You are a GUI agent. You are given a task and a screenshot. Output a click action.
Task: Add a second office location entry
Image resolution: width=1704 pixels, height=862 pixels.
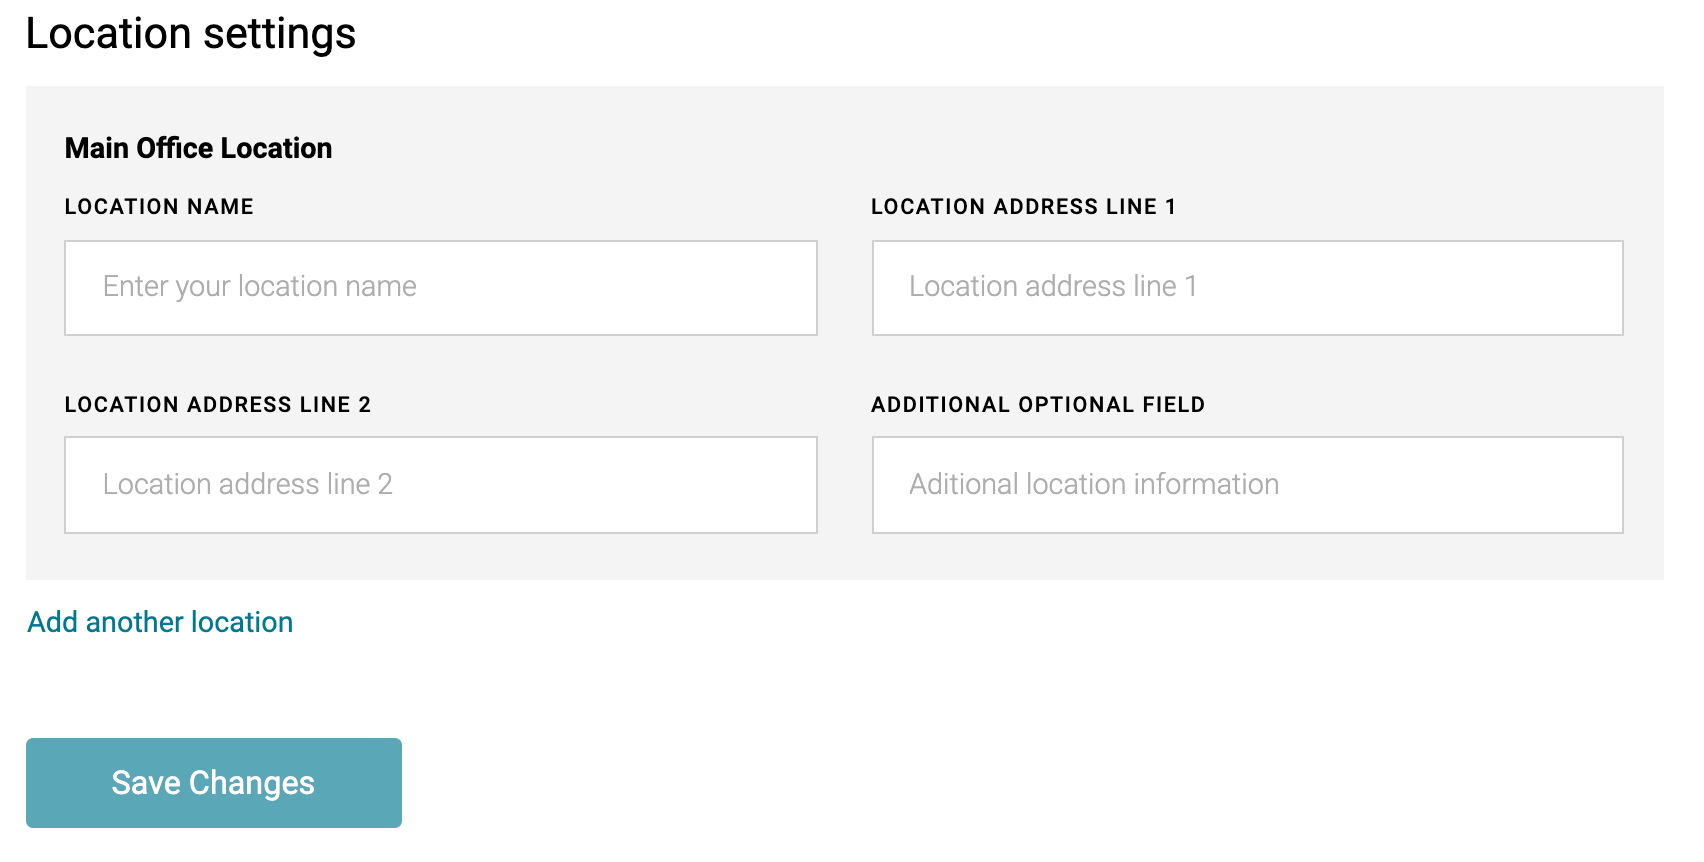[160, 622]
